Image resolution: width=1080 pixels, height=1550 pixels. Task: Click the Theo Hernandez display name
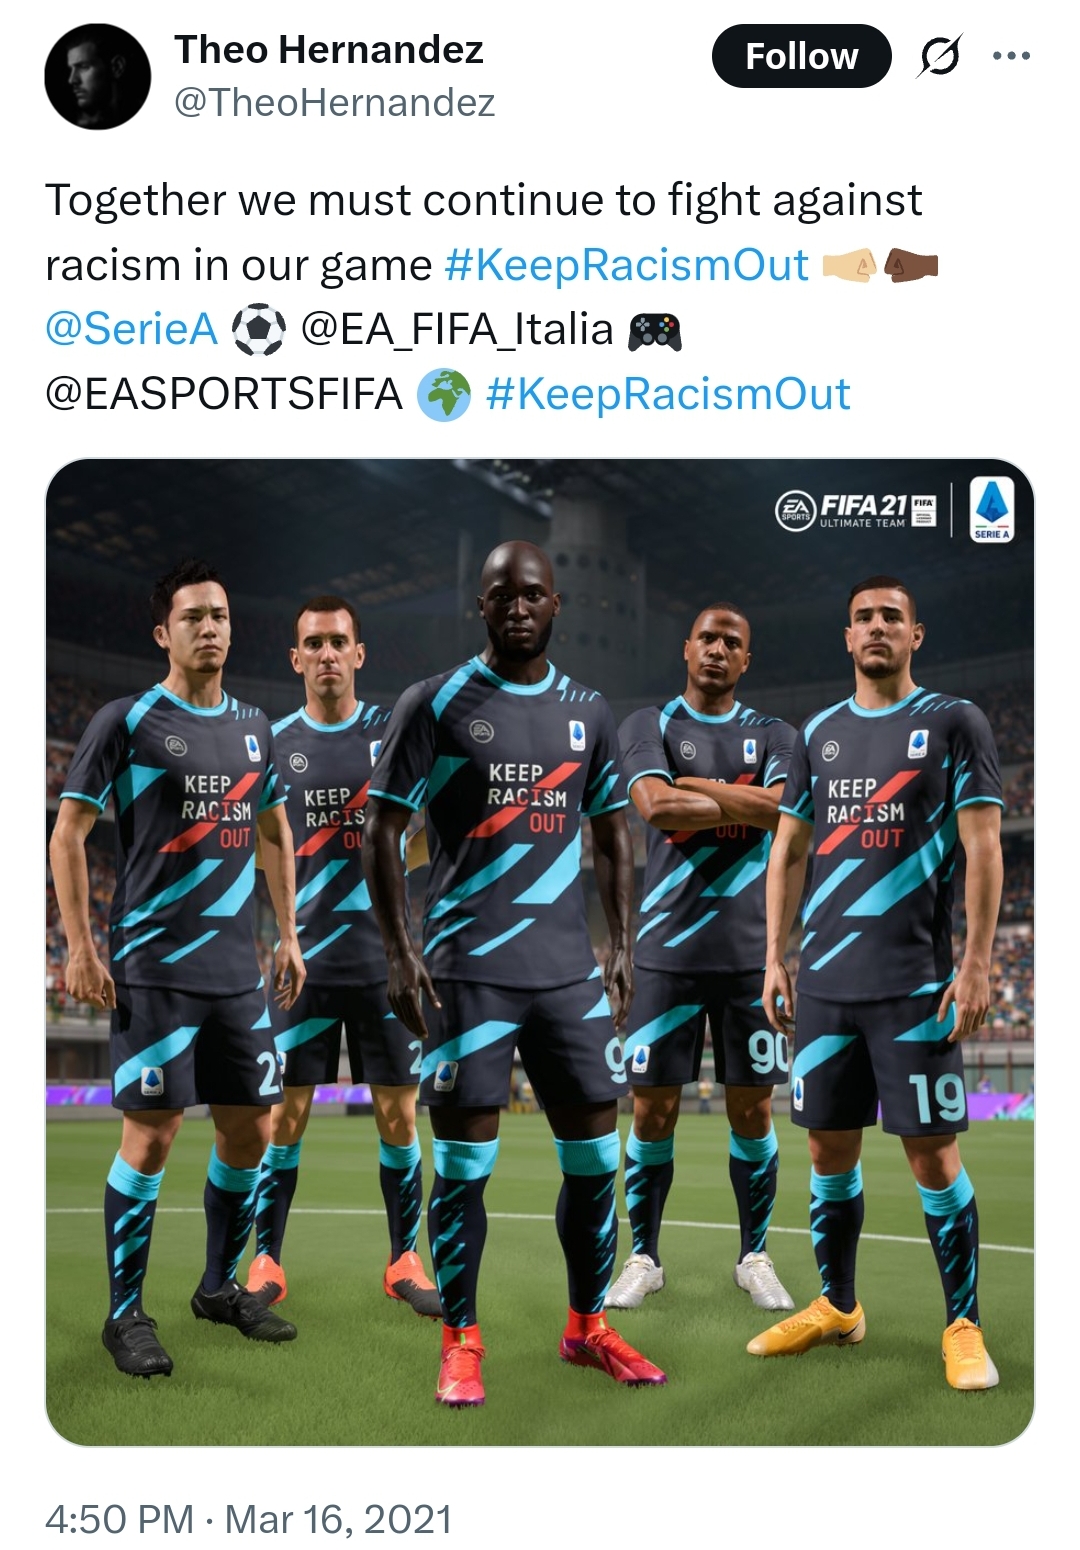(329, 49)
